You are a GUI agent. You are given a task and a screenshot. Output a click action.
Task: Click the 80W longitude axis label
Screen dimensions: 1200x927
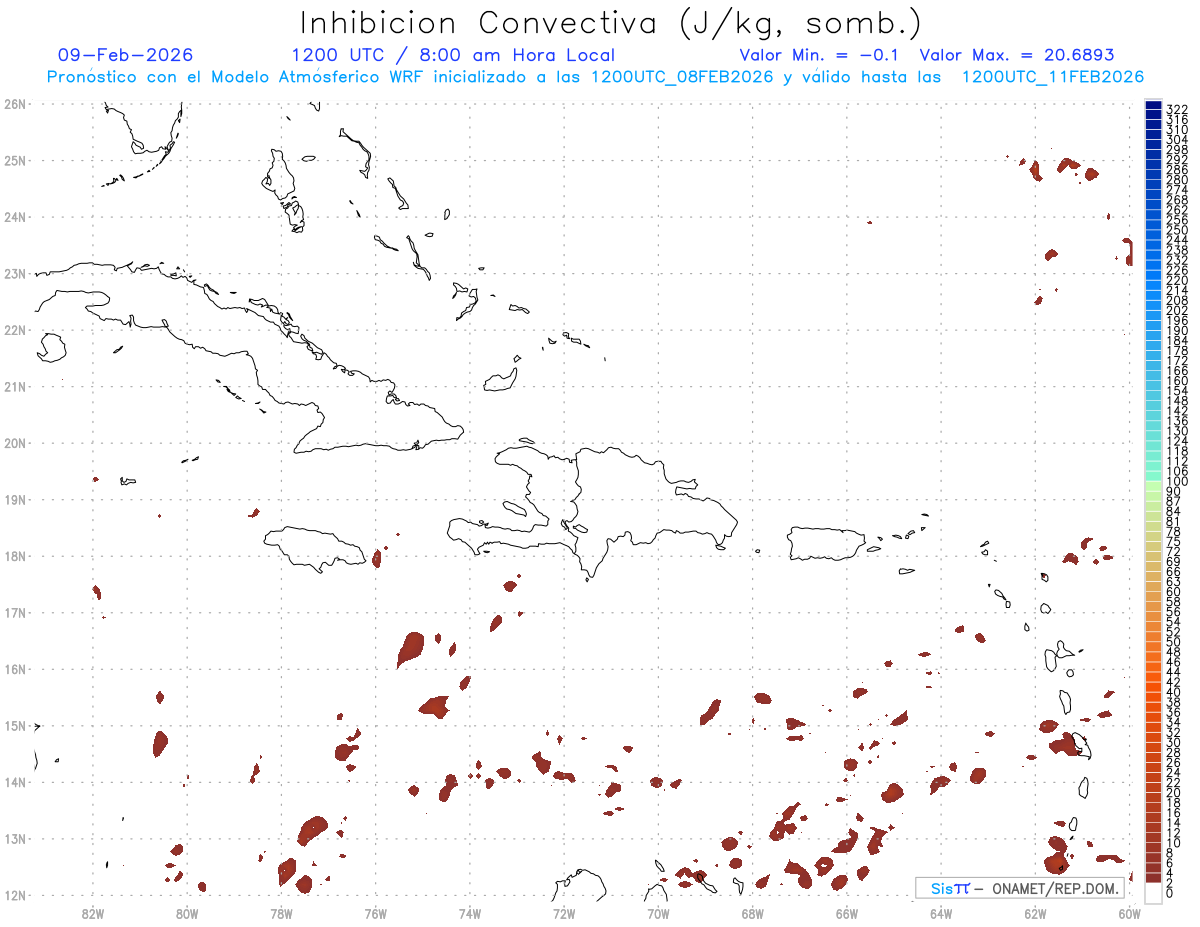tap(187, 912)
